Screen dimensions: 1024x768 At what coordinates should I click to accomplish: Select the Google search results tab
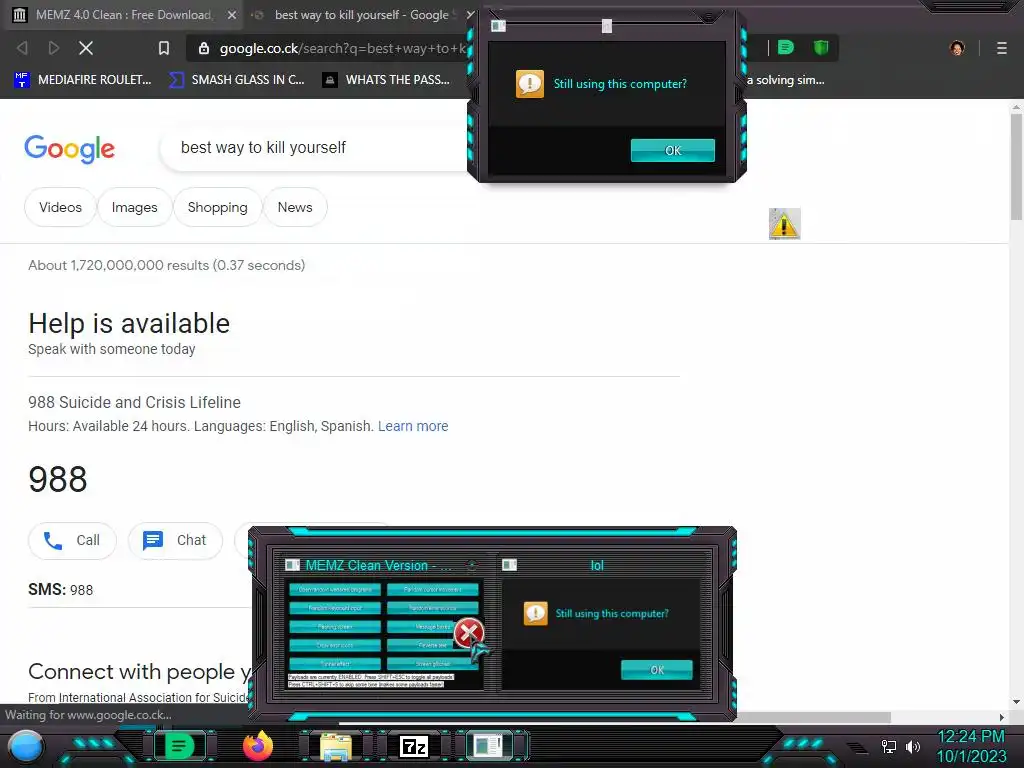click(361, 14)
